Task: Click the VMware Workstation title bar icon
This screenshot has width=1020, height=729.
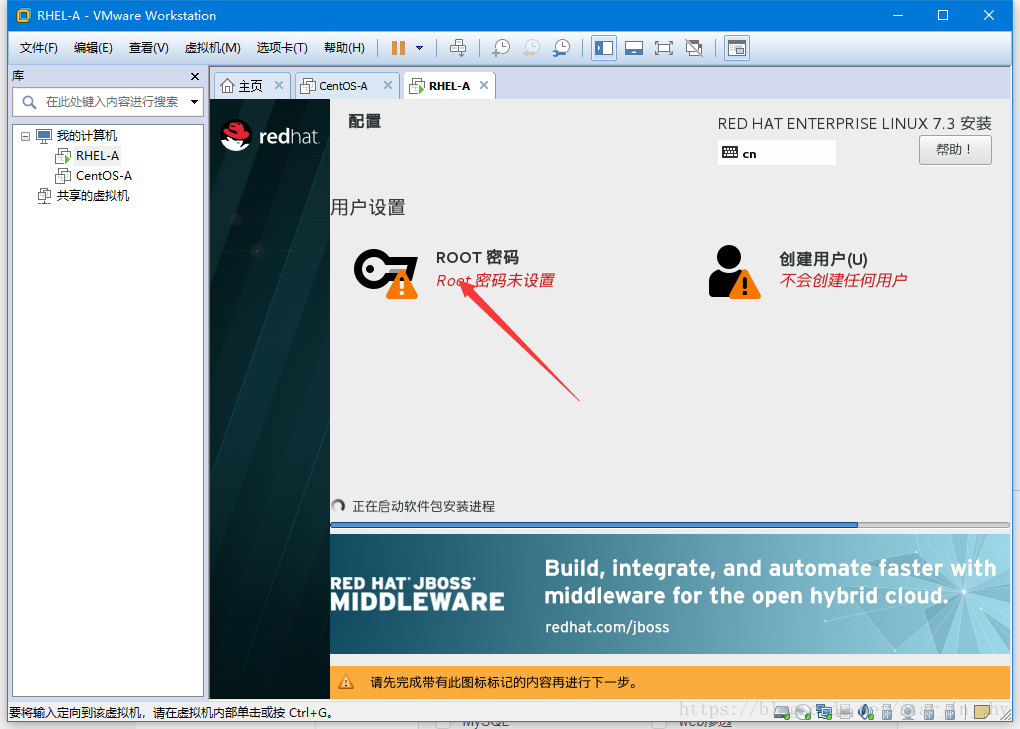Action: coord(23,15)
